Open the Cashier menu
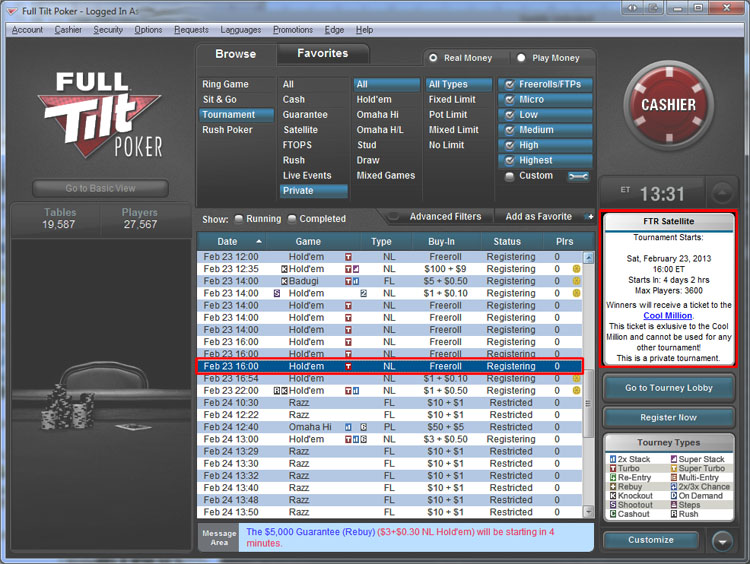 coord(68,30)
